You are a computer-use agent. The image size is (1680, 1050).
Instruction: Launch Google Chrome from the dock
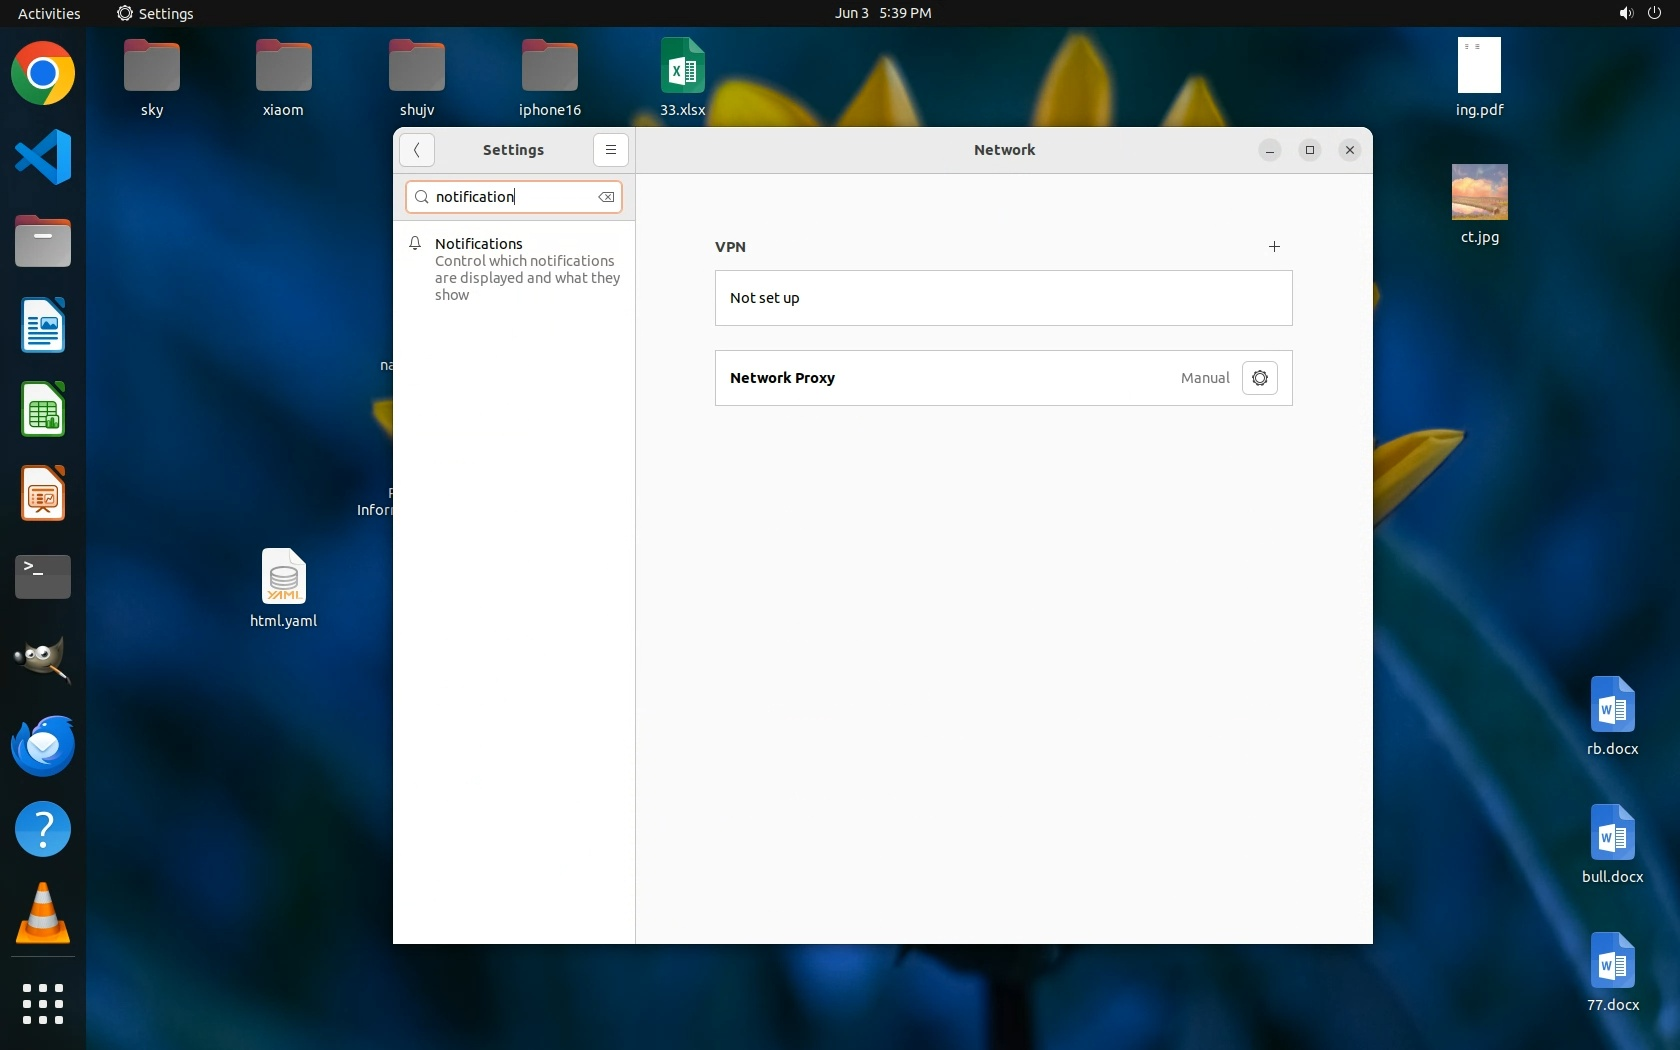click(43, 74)
